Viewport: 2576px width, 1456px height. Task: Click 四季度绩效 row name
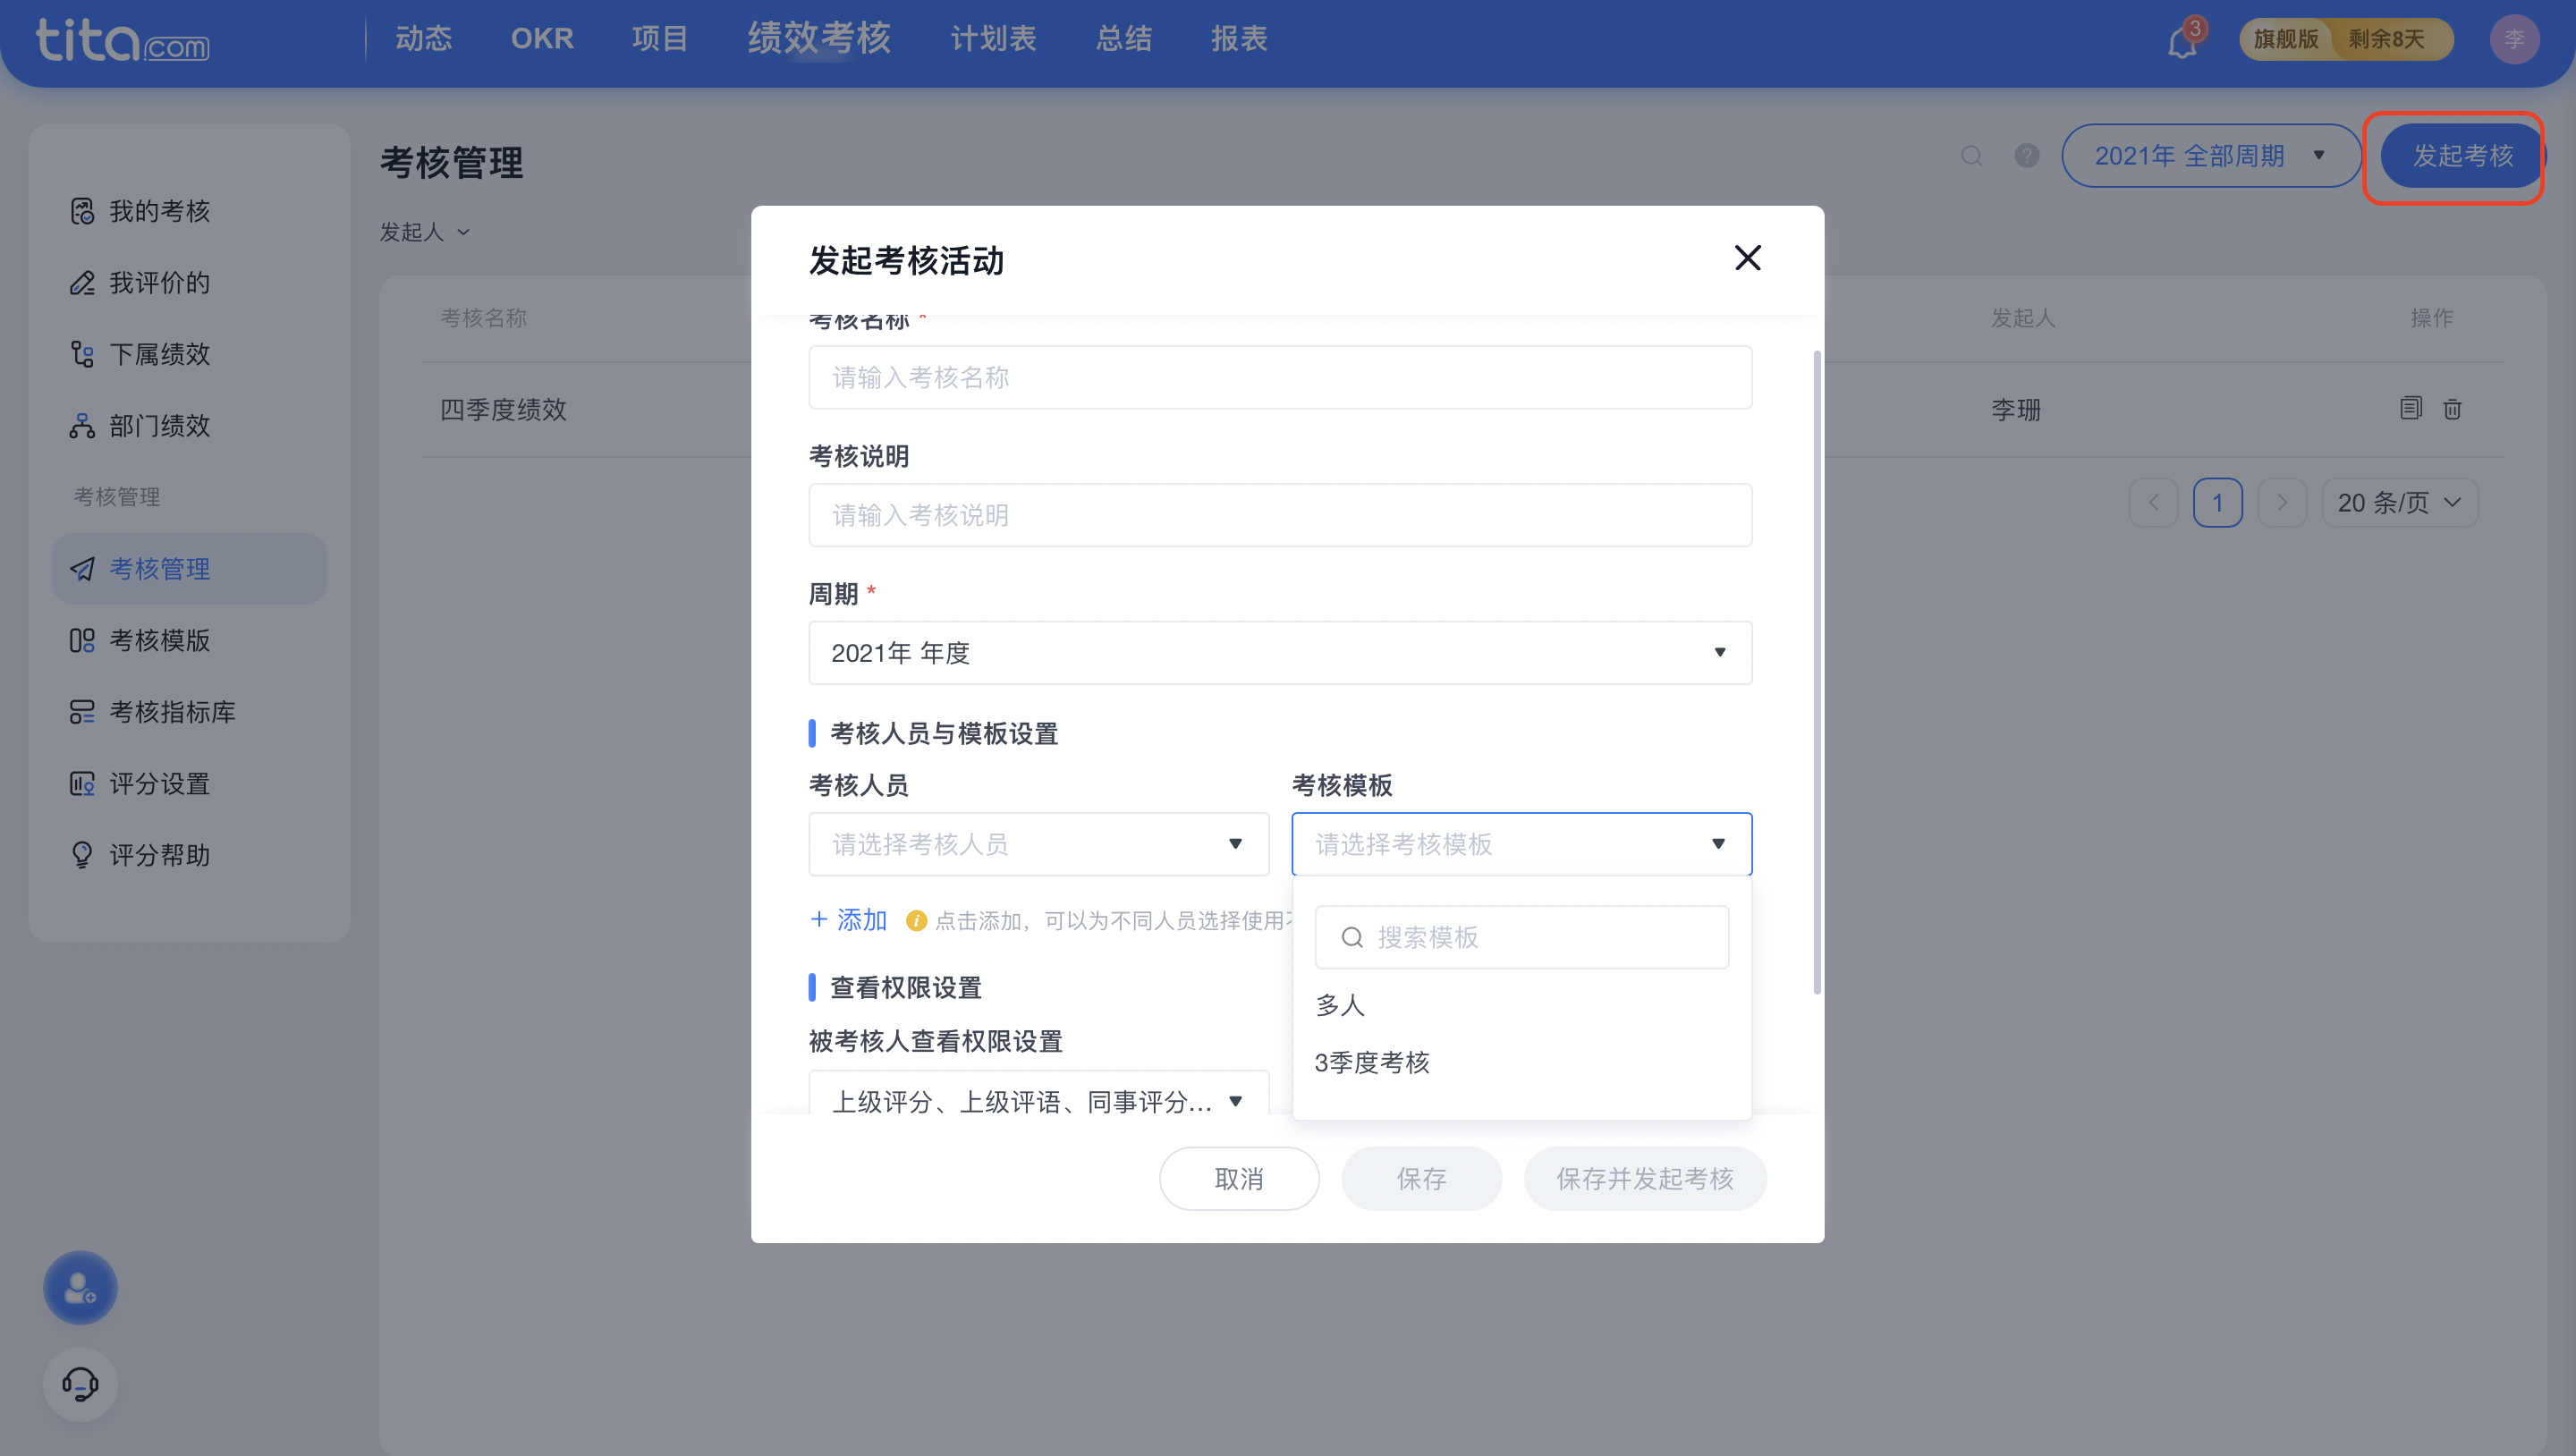(x=503, y=409)
